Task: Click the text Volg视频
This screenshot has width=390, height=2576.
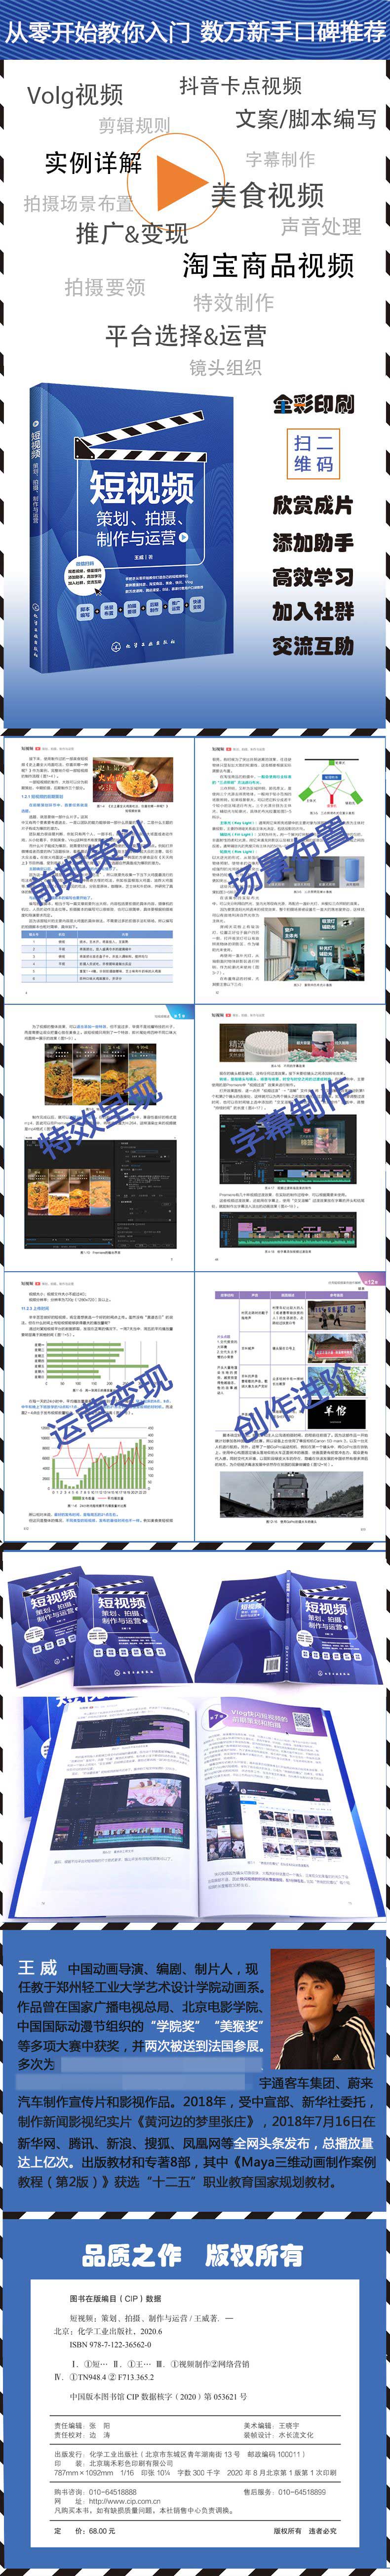Action: (75, 95)
